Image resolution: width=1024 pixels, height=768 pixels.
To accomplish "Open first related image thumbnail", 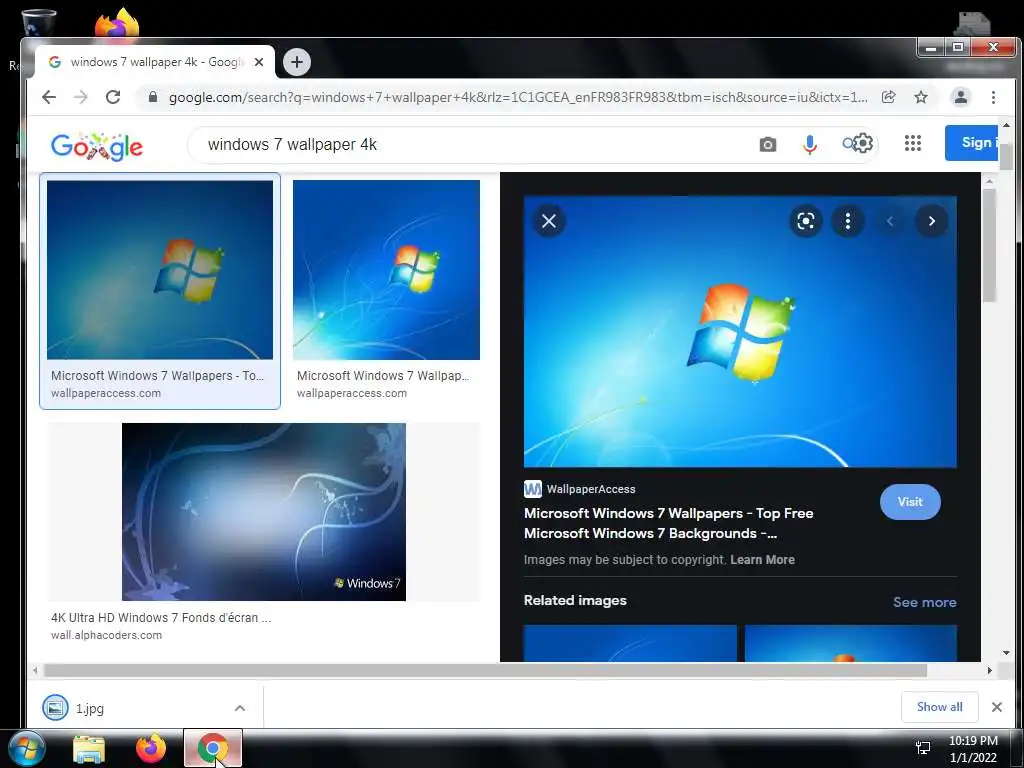I will pyautogui.click(x=630, y=643).
